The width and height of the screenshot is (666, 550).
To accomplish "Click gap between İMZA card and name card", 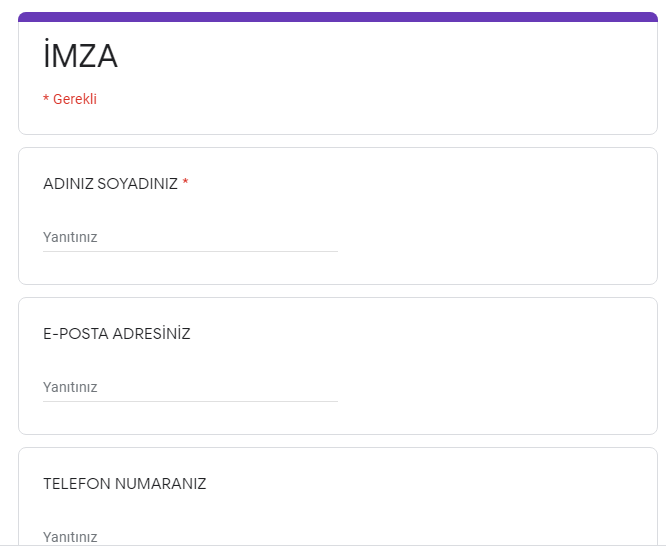I will (338, 141).
